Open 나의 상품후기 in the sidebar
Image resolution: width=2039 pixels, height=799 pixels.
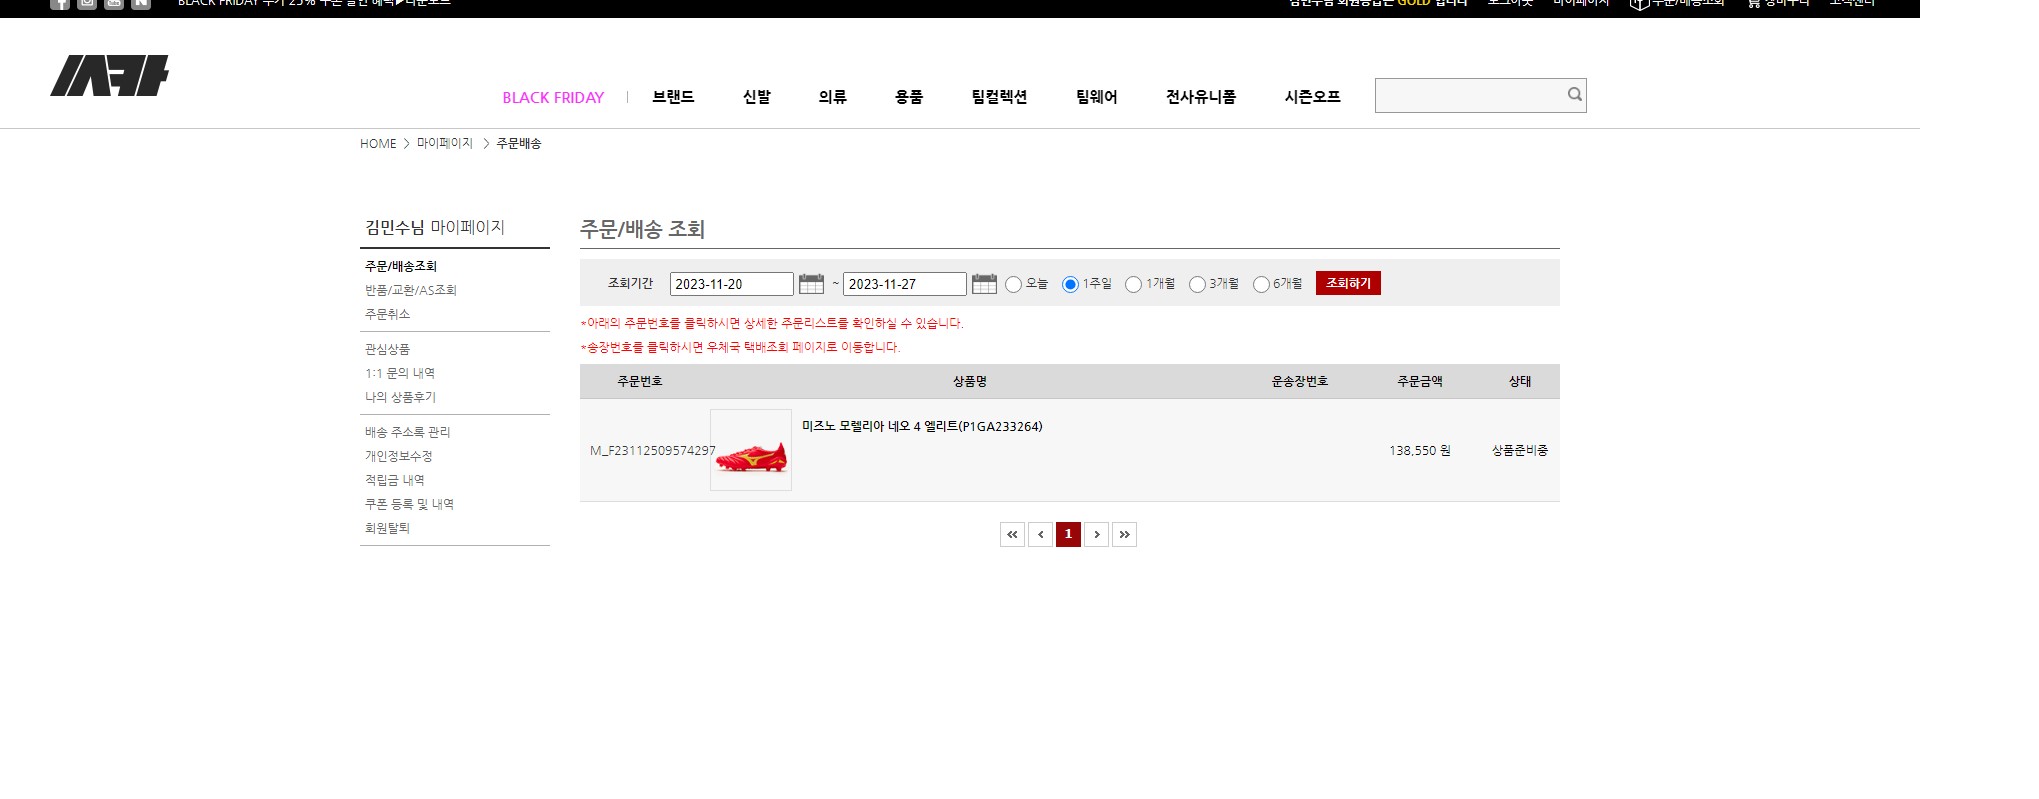[401, 397]
